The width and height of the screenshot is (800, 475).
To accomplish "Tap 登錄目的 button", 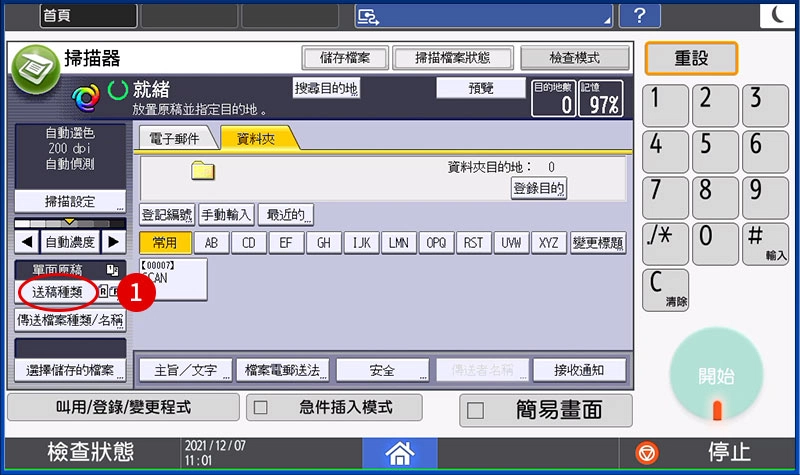I will [539, 188].
